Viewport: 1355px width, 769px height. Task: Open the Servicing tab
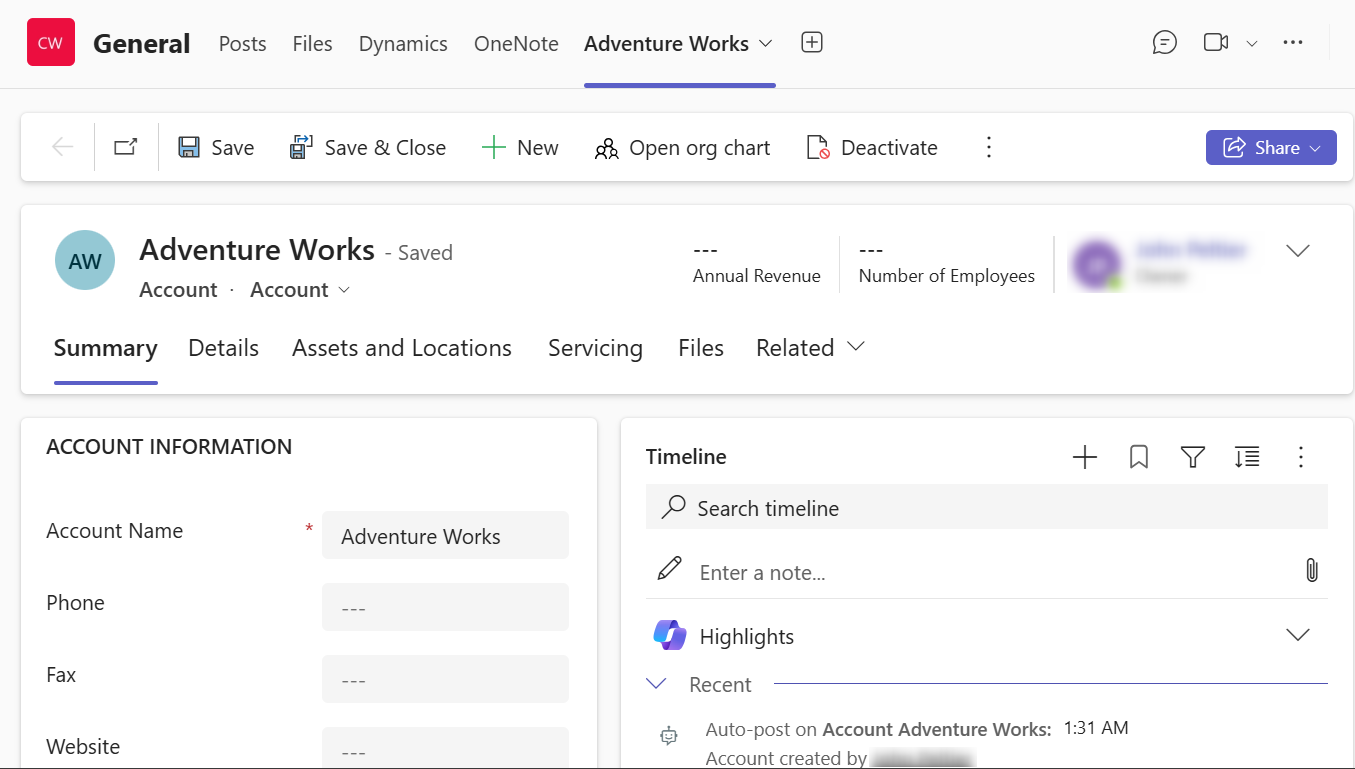595,347
